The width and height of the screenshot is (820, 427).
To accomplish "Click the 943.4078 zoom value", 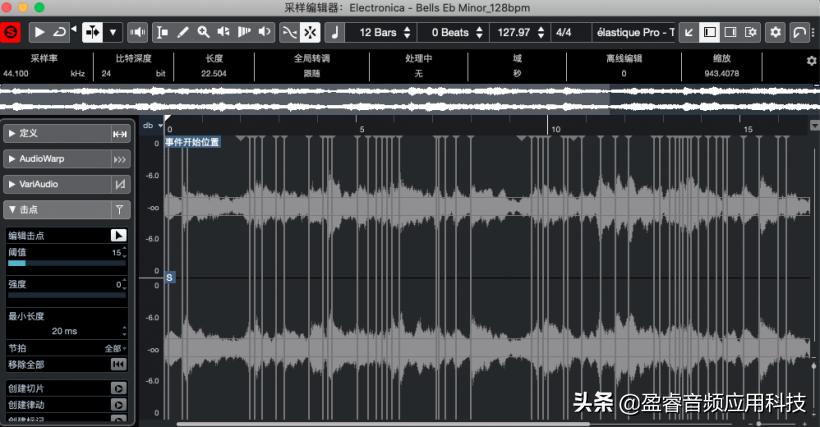I will [722, 74].
